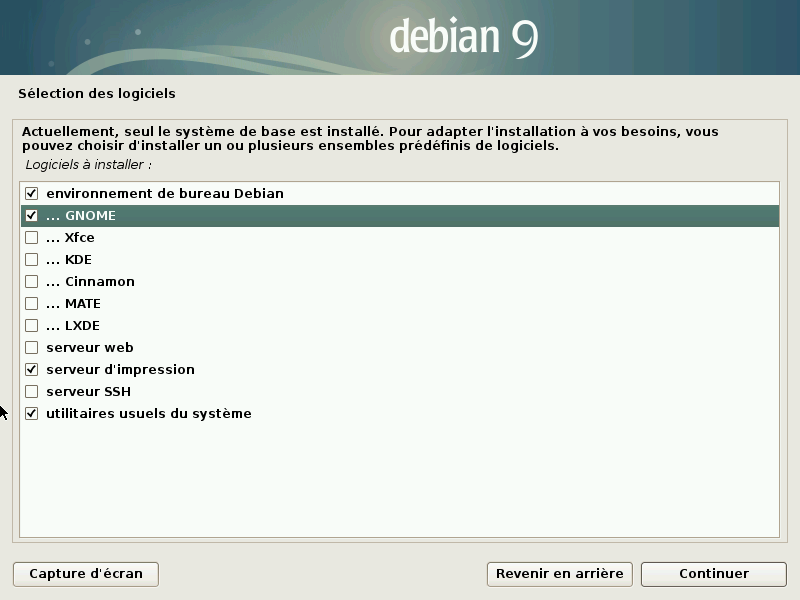Enable the Xfce desktop checkbox
This screenshot has width=800, height=600.
31,237
